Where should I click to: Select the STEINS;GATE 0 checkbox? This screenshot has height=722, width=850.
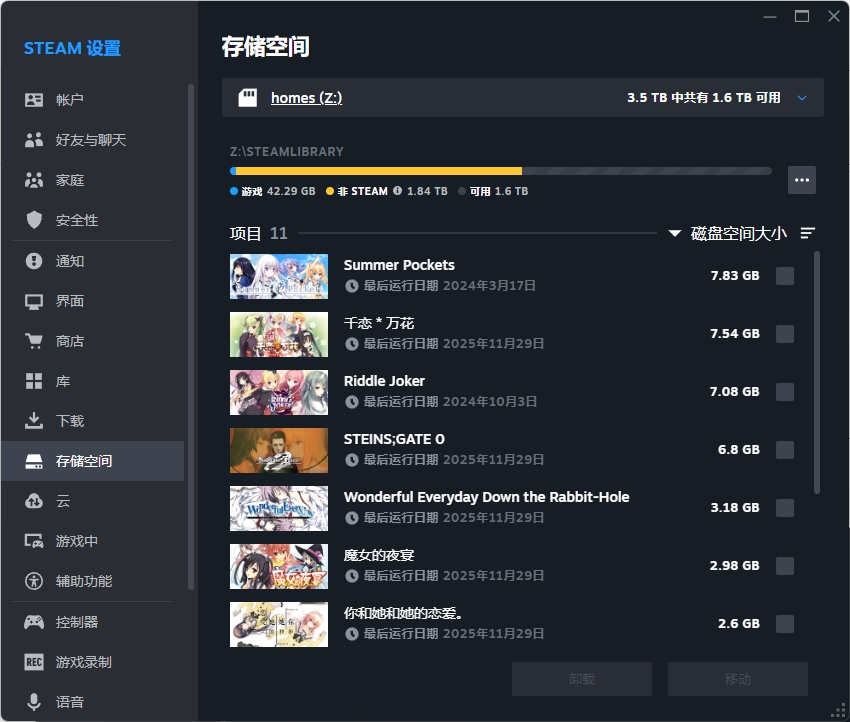pos(785,450)
